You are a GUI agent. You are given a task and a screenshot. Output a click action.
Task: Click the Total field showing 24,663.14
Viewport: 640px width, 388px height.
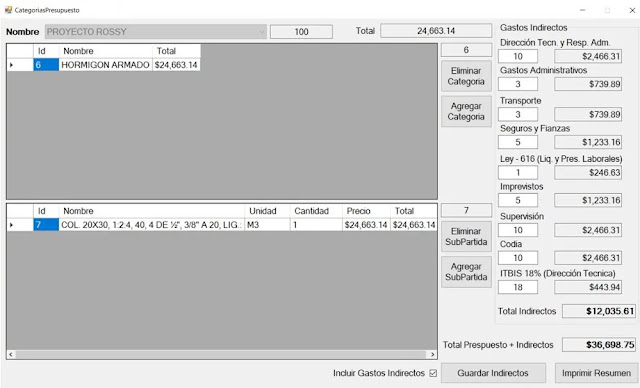pos(436,31)
